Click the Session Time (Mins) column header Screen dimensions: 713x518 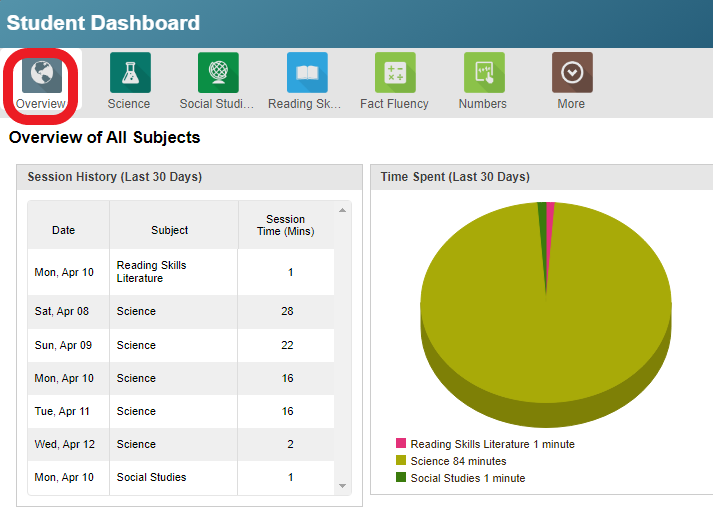[285, 226]
